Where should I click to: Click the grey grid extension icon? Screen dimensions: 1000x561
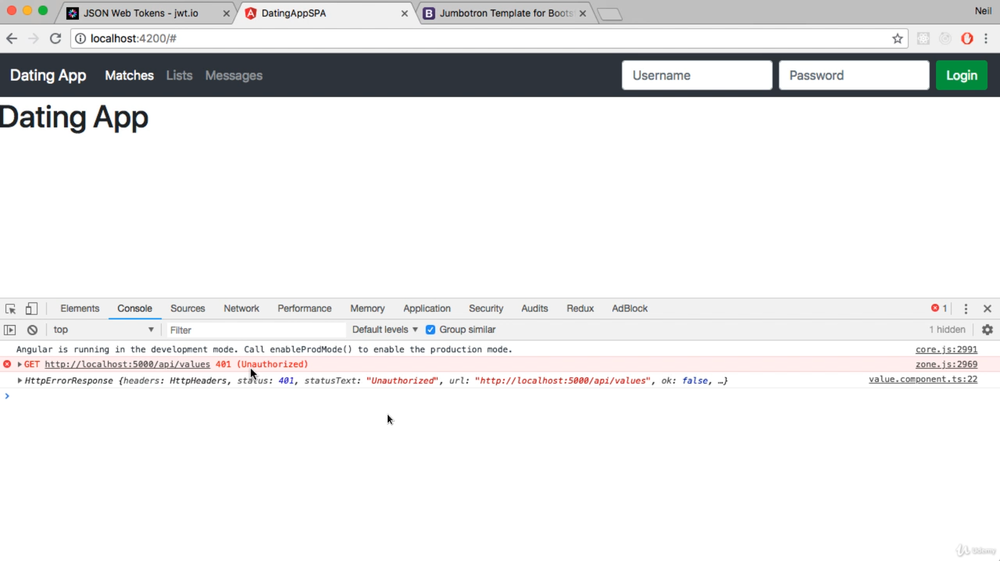923,38
